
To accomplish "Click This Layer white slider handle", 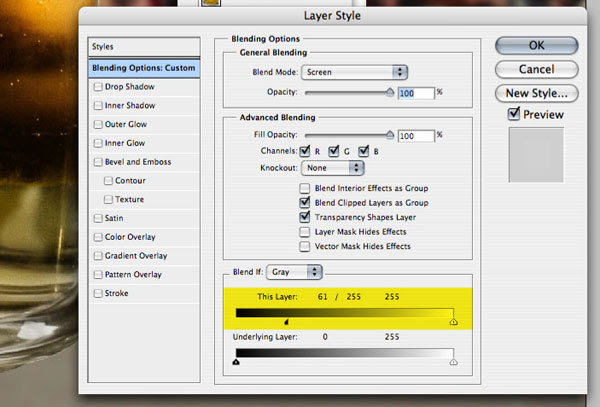I will click(453, 322).
